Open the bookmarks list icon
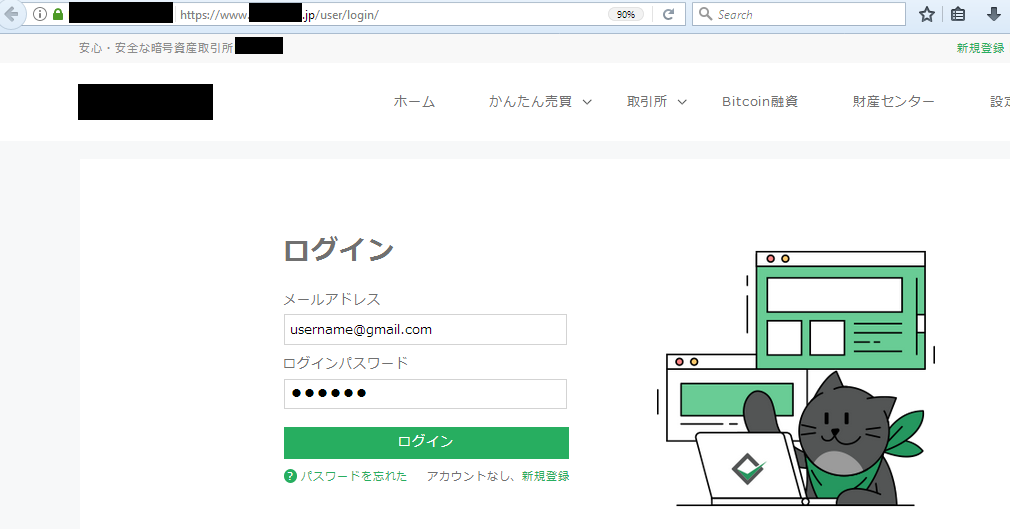 (x=958, y=15)
